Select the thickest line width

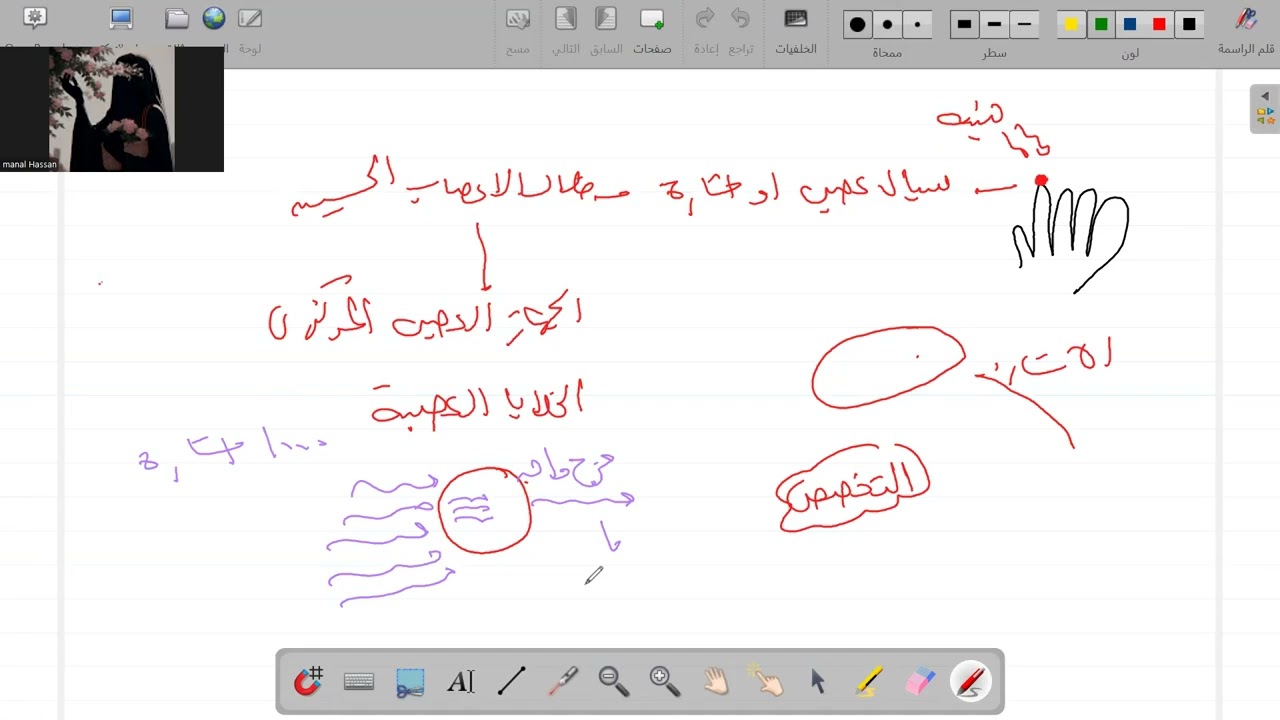[964, 24]
